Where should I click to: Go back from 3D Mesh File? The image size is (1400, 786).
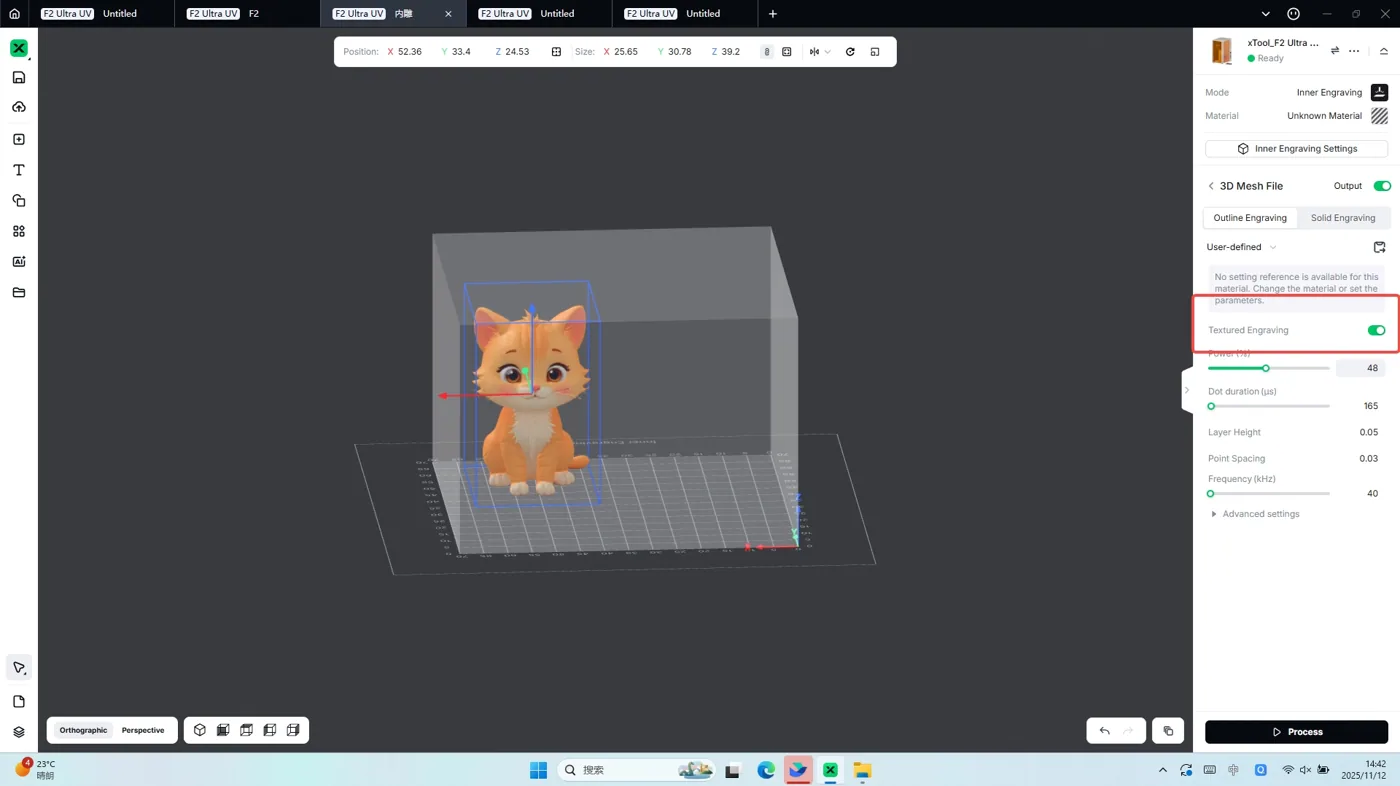click(x=1211, y=186)
